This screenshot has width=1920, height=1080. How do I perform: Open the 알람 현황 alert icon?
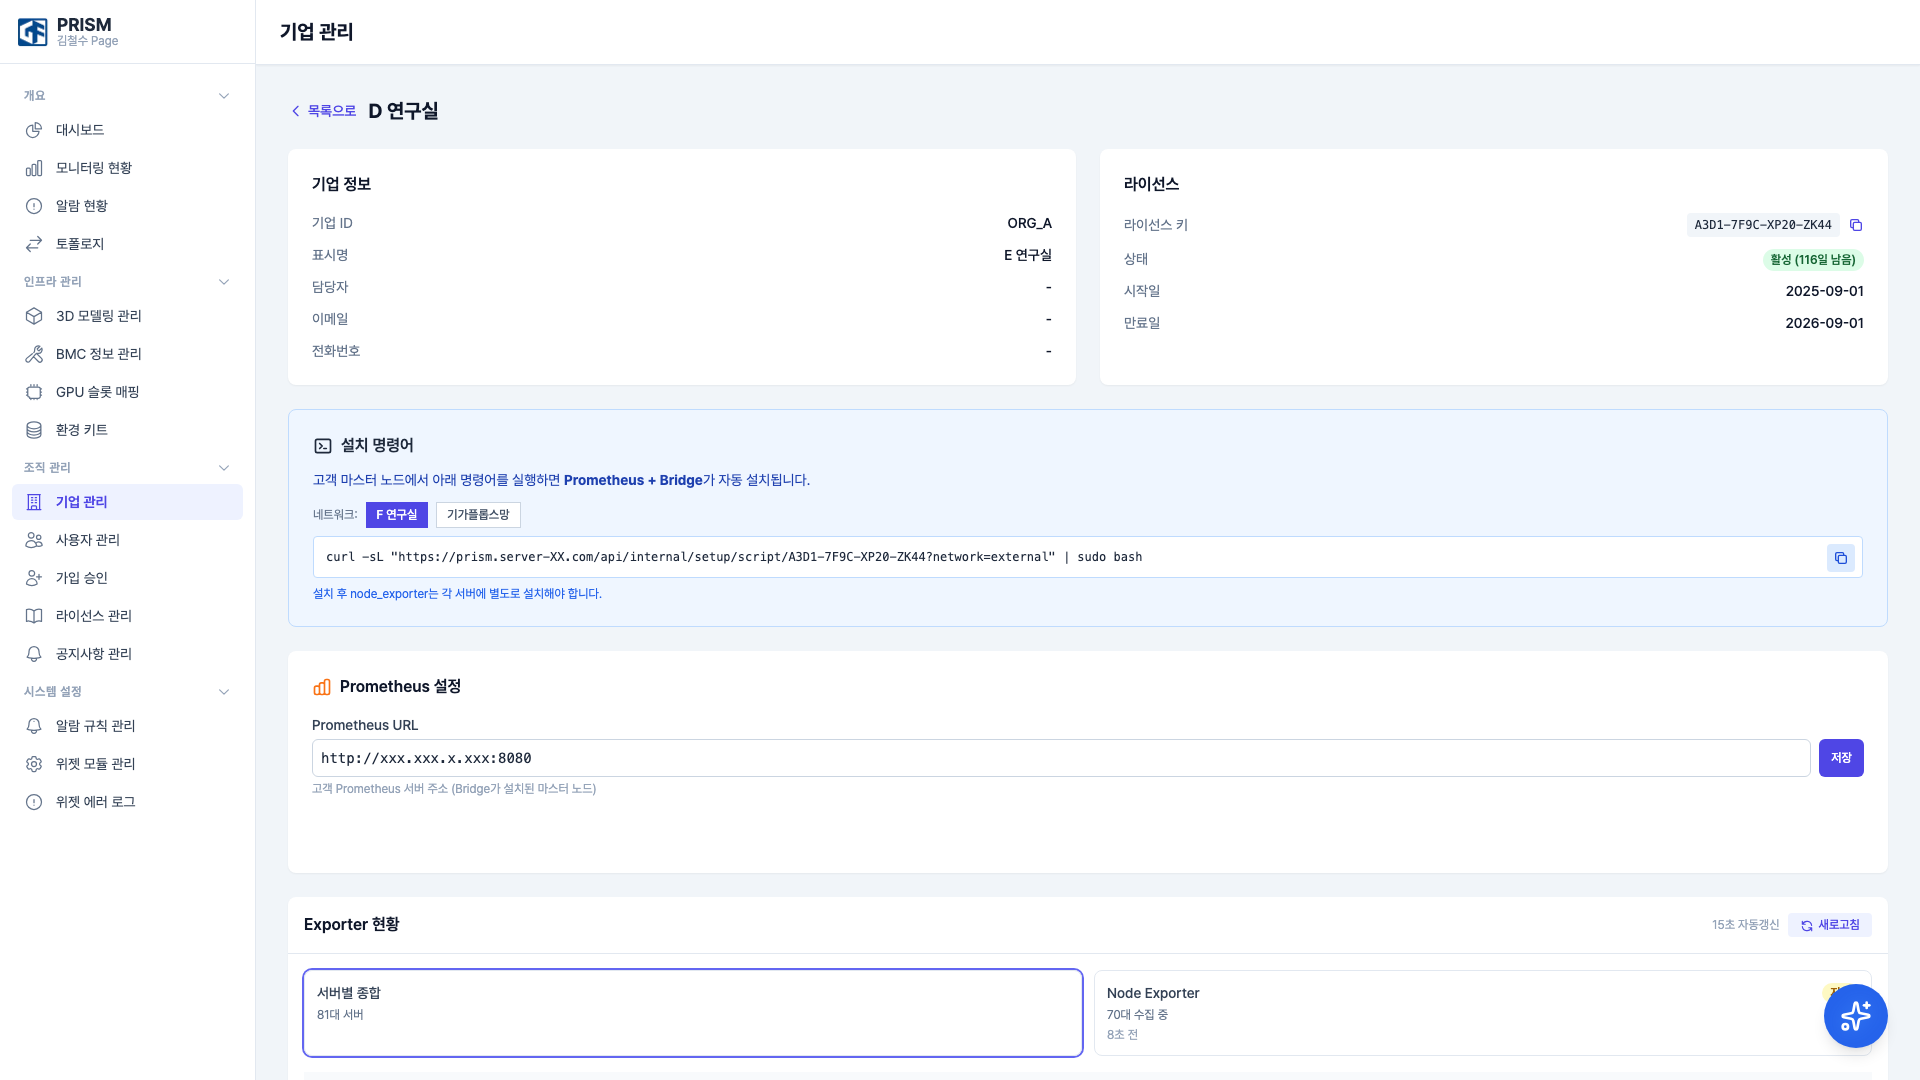click(34, 206)
